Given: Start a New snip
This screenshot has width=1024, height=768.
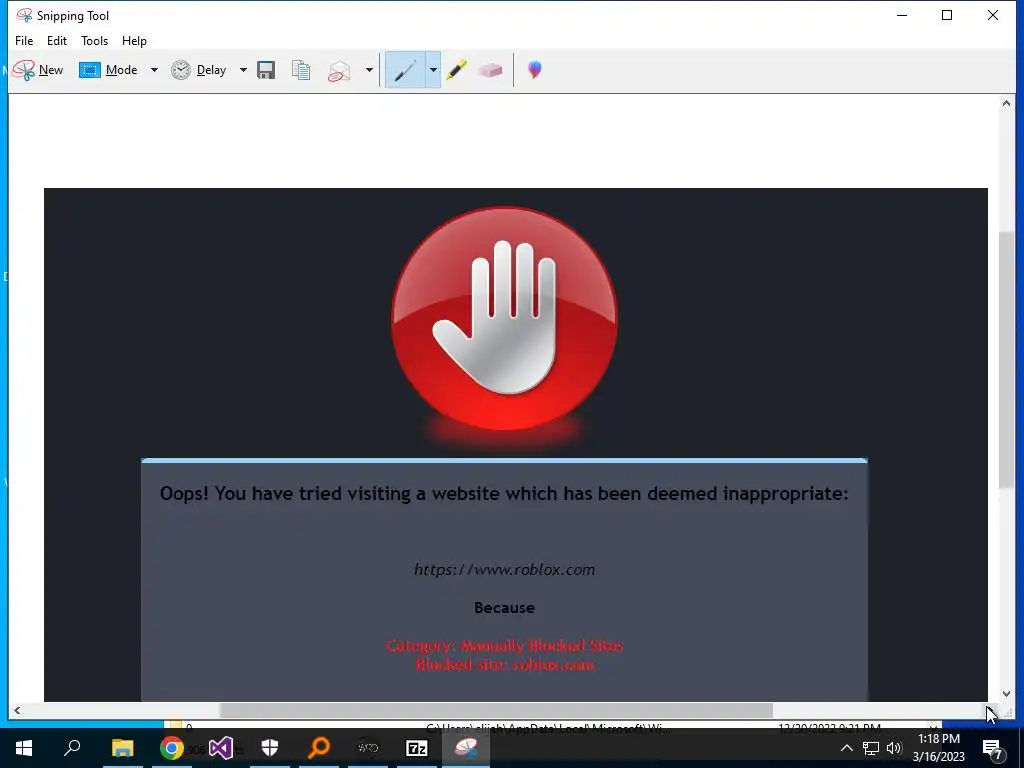Looking at the screenshot, I should pyautogui.click(x=38, y=70).
